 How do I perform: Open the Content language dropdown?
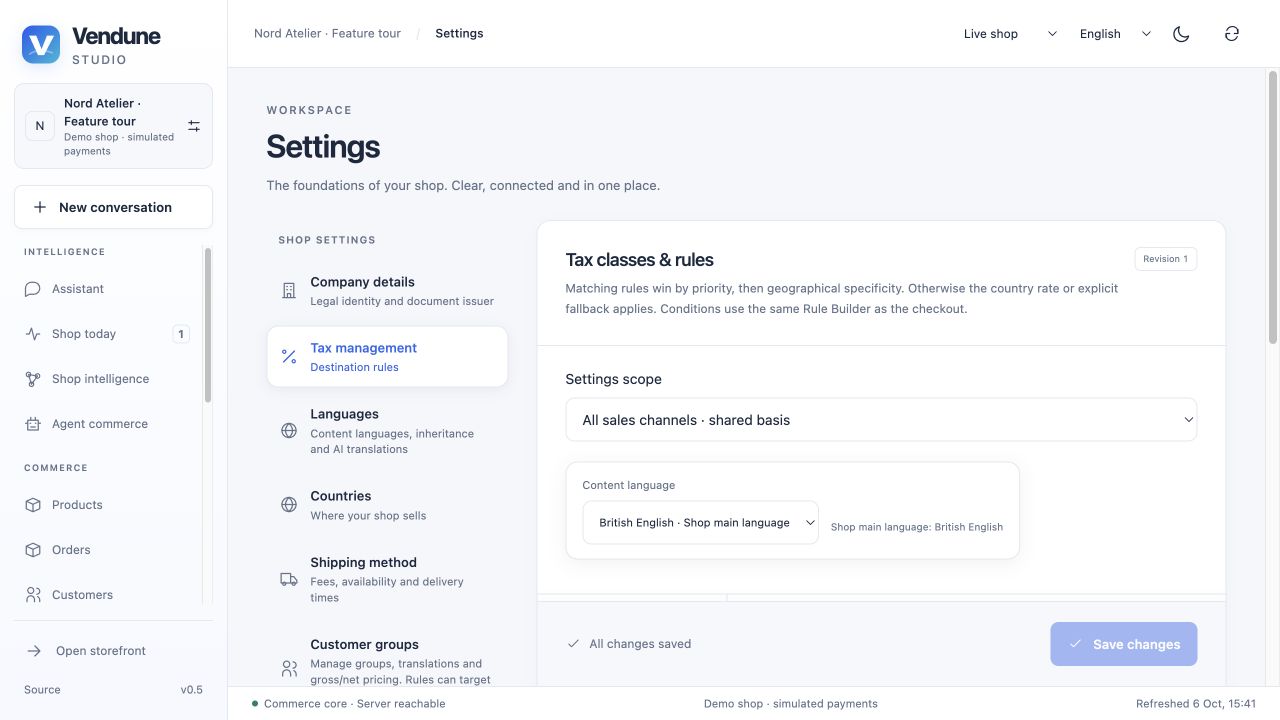pyautogui.click(x=700, y=523)
